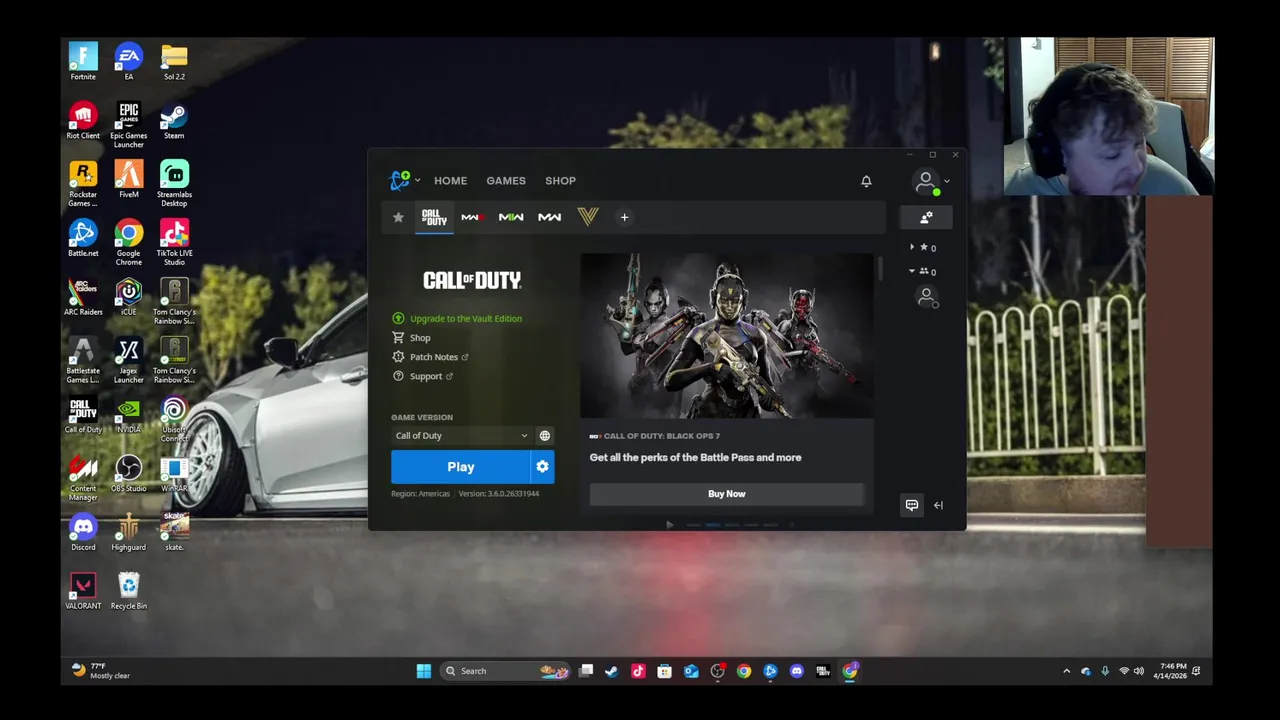Open game settings gear beside Play
This screenshot has height=720, width=1280.
[542, 467]
